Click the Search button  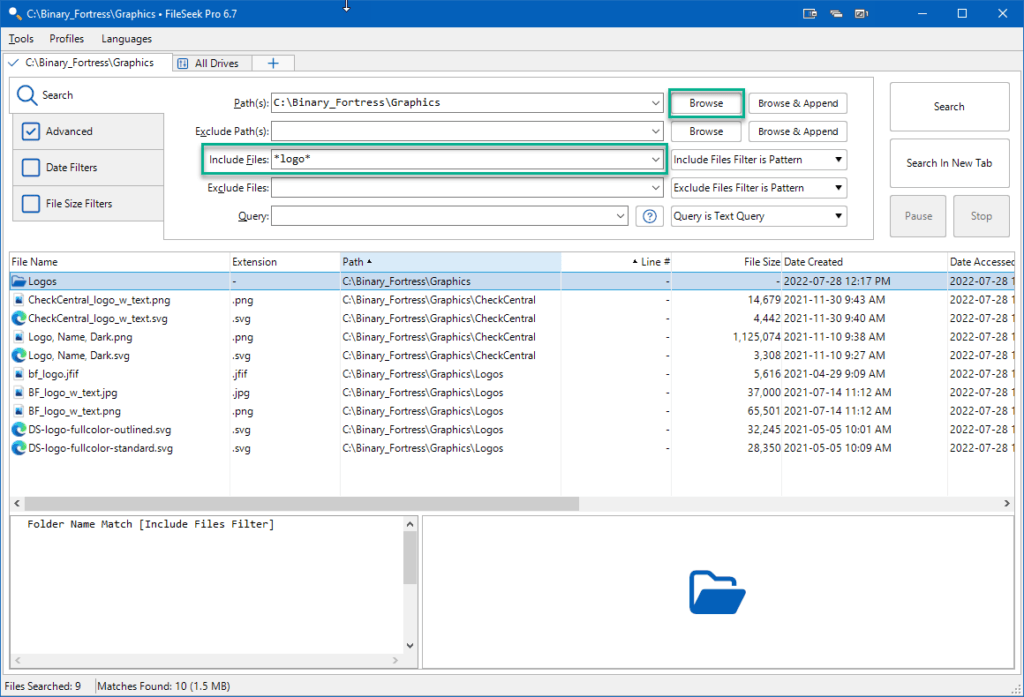point(948,106)
